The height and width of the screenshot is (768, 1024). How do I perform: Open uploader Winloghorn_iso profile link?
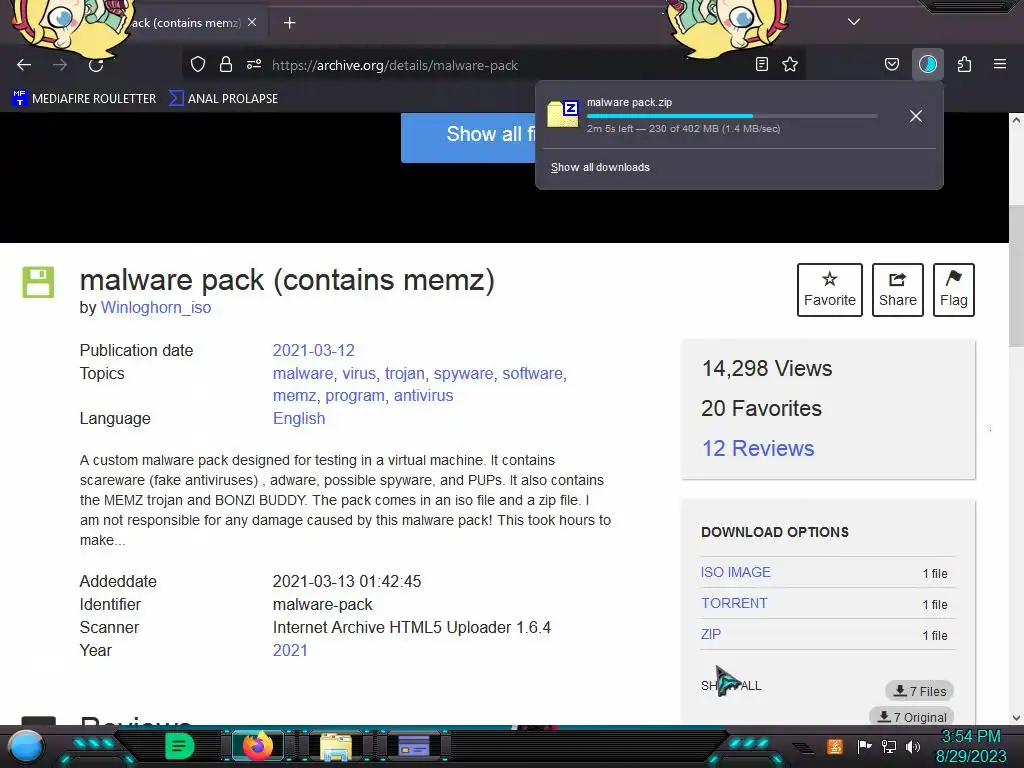coord(156,308)
